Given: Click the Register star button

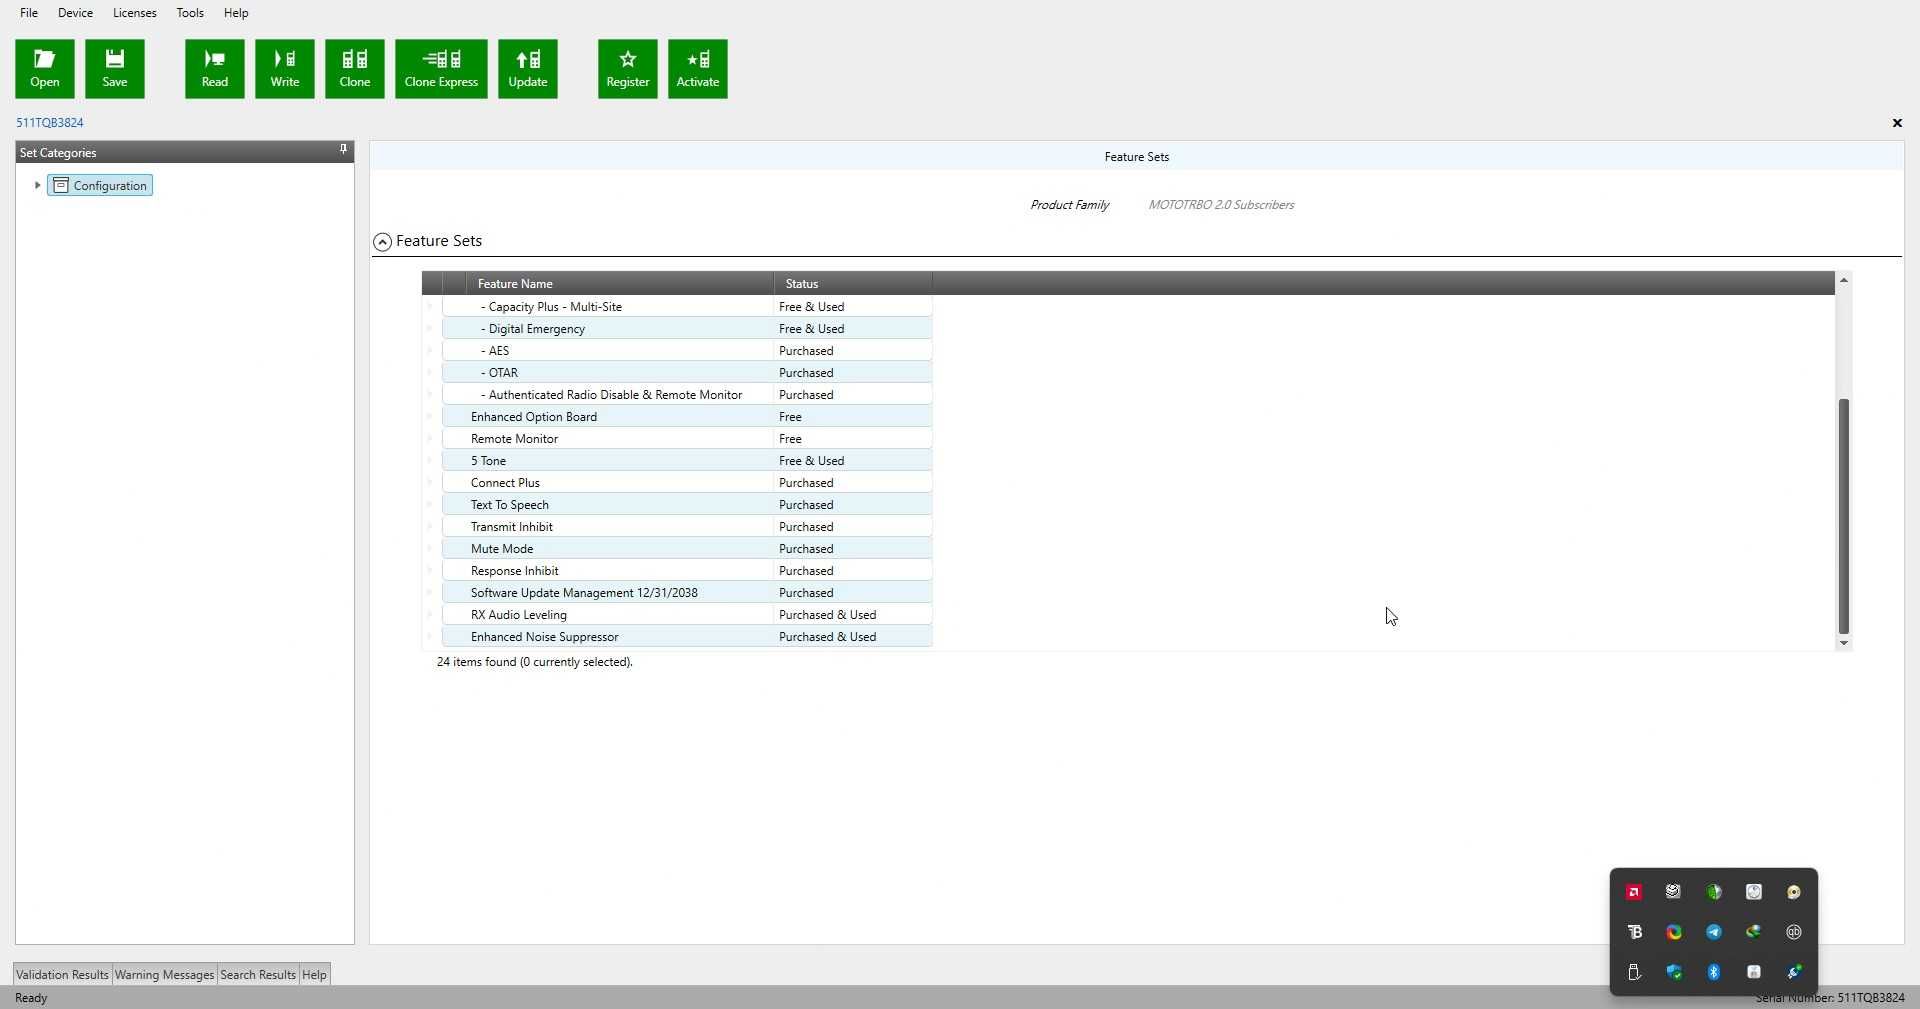Looking at the screenshot, I should click(628, 69).
